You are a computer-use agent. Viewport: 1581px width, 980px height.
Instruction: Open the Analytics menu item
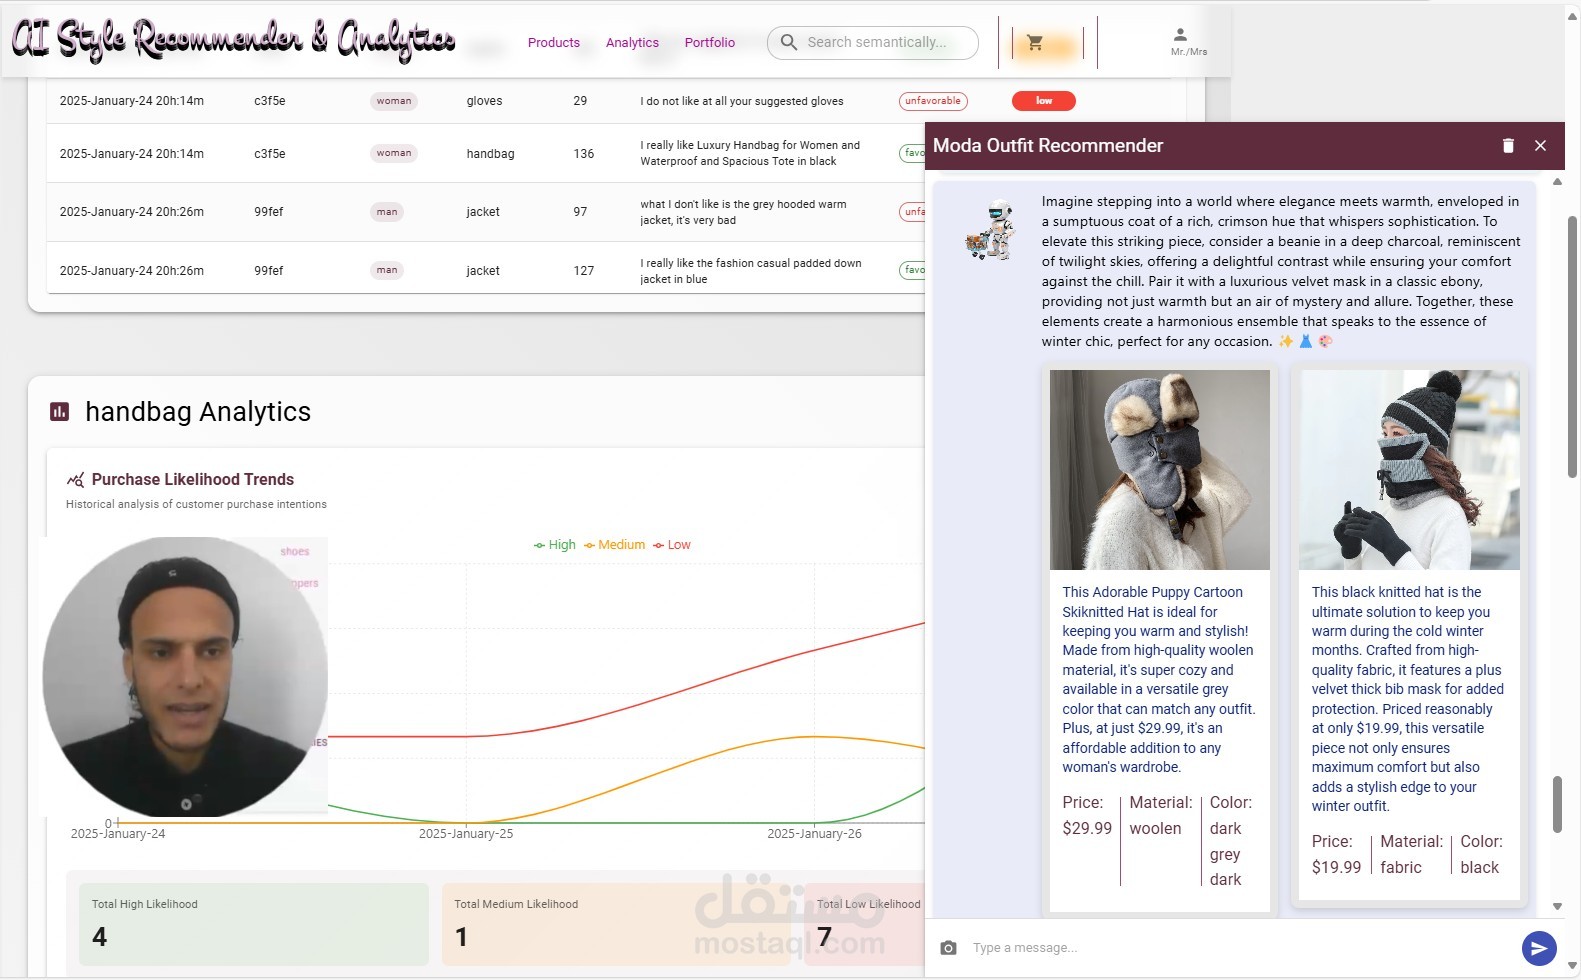click(632, 42)
